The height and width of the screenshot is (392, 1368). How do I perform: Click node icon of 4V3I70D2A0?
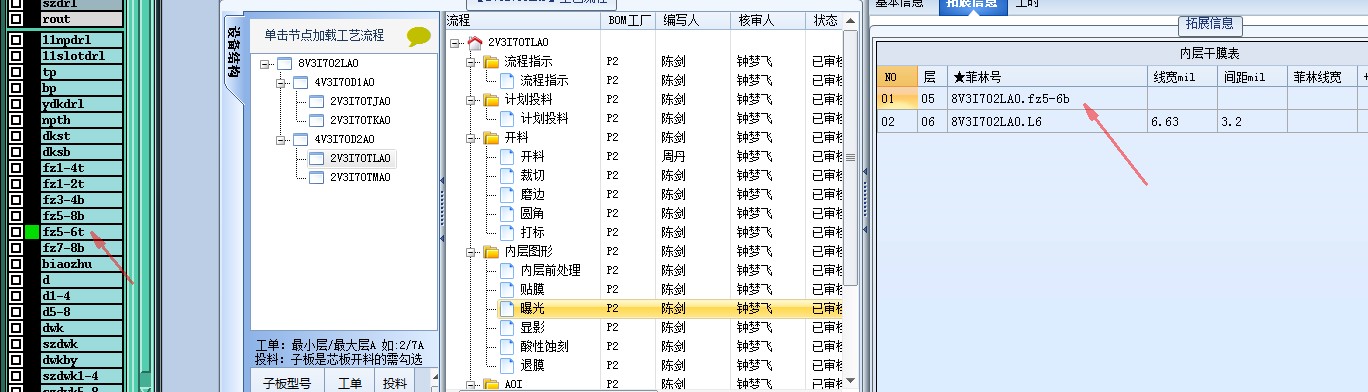point(300,139)
